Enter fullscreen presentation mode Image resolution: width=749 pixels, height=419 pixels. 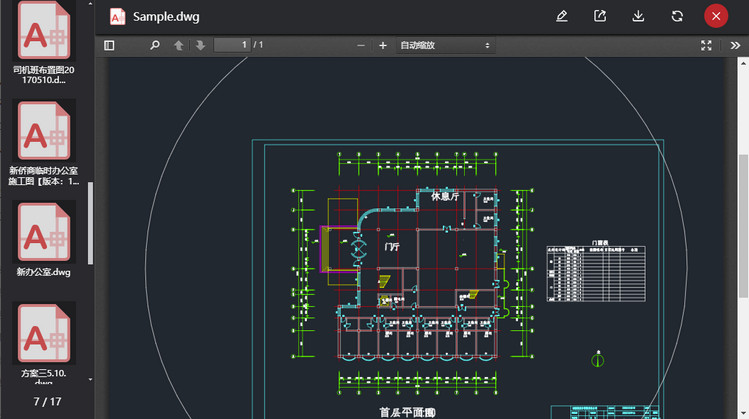point(707,45)
